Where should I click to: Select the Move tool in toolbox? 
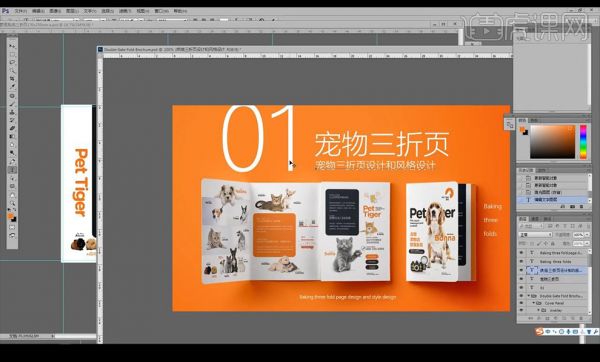12,46
